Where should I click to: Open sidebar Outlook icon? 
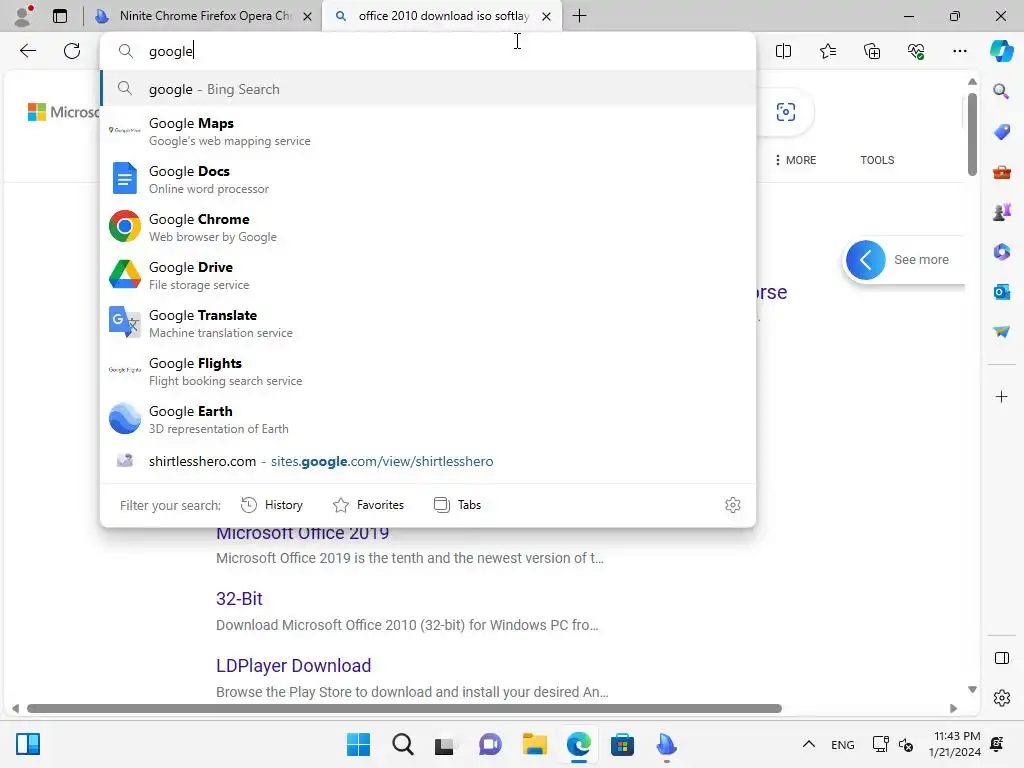[x=1001, y=292]
